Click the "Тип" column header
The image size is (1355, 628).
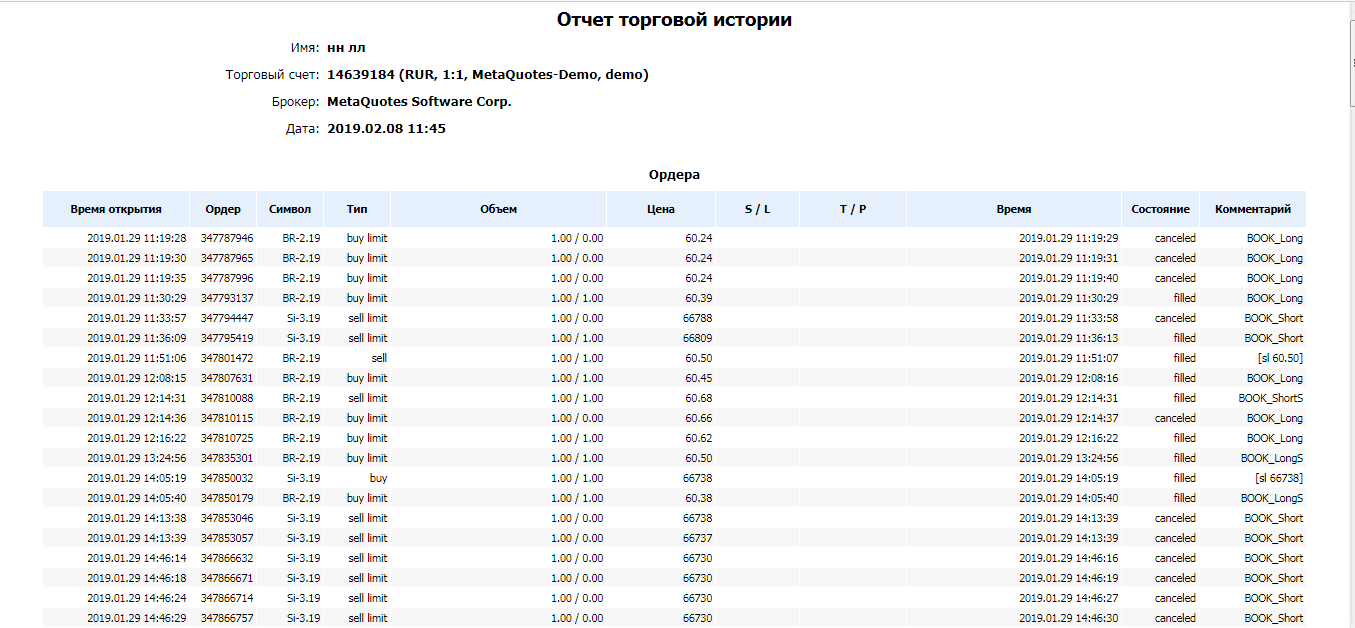pos(357,209)
